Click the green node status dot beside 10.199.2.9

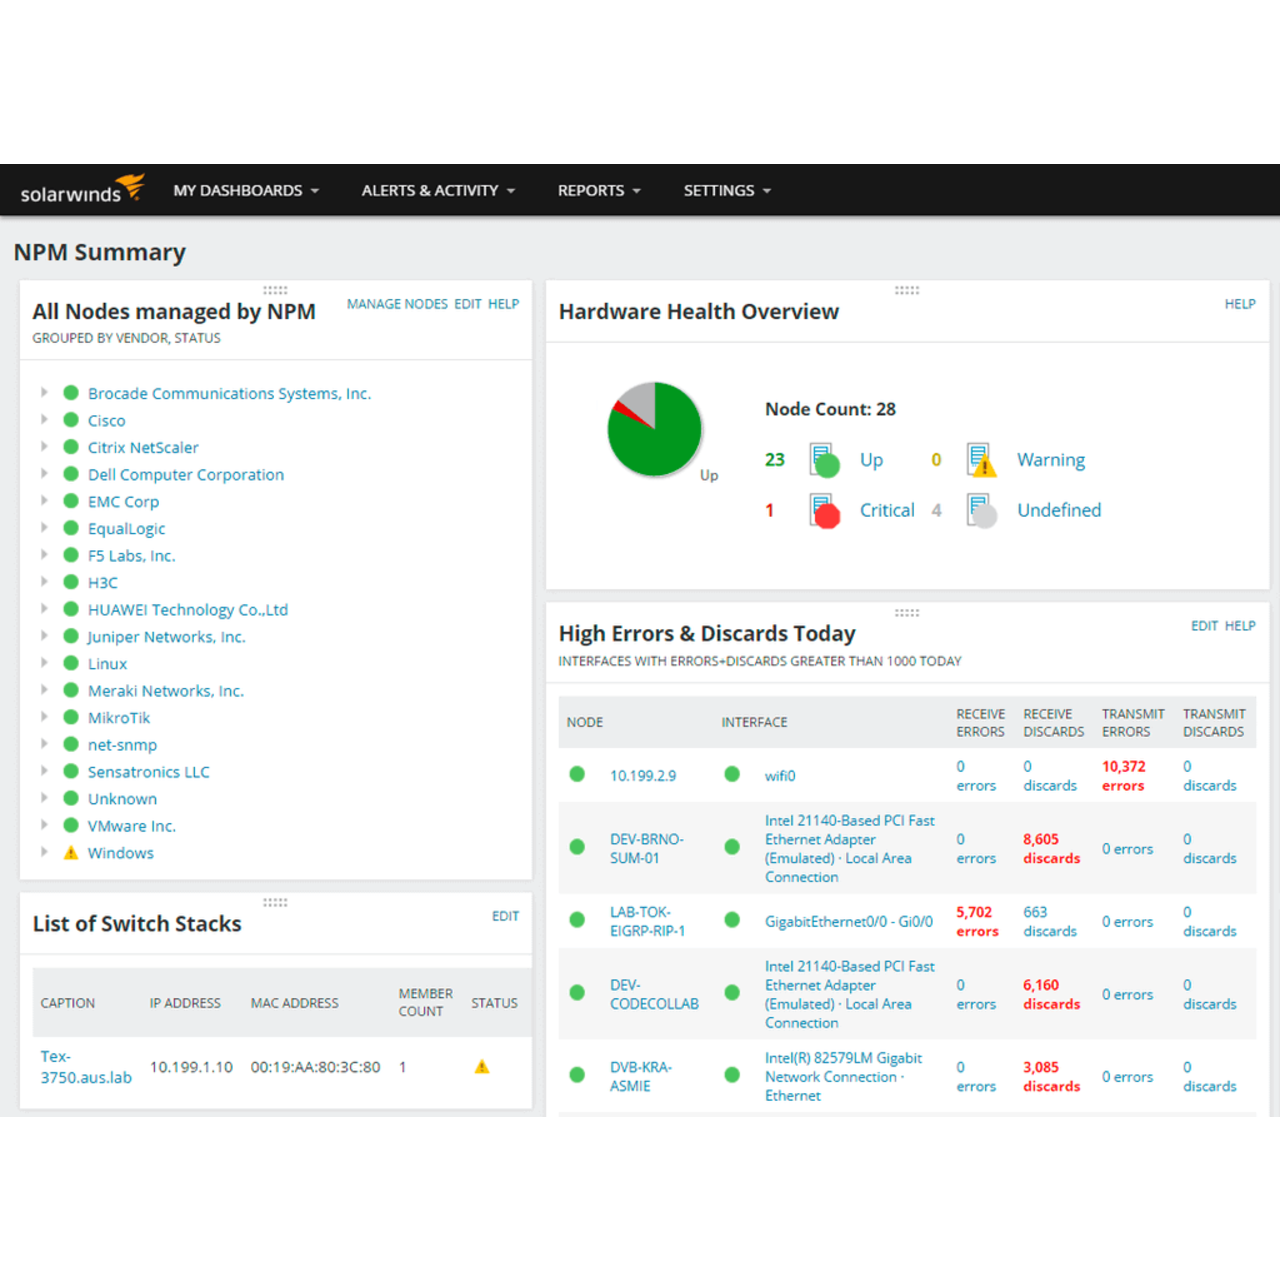tap(577, 775)
